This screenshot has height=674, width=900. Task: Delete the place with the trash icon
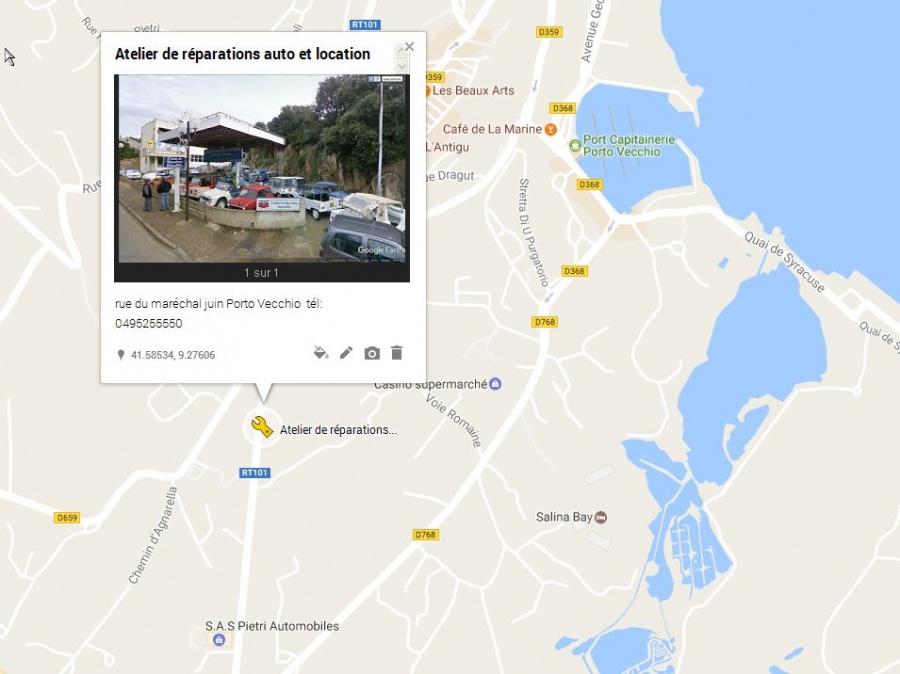397,353
